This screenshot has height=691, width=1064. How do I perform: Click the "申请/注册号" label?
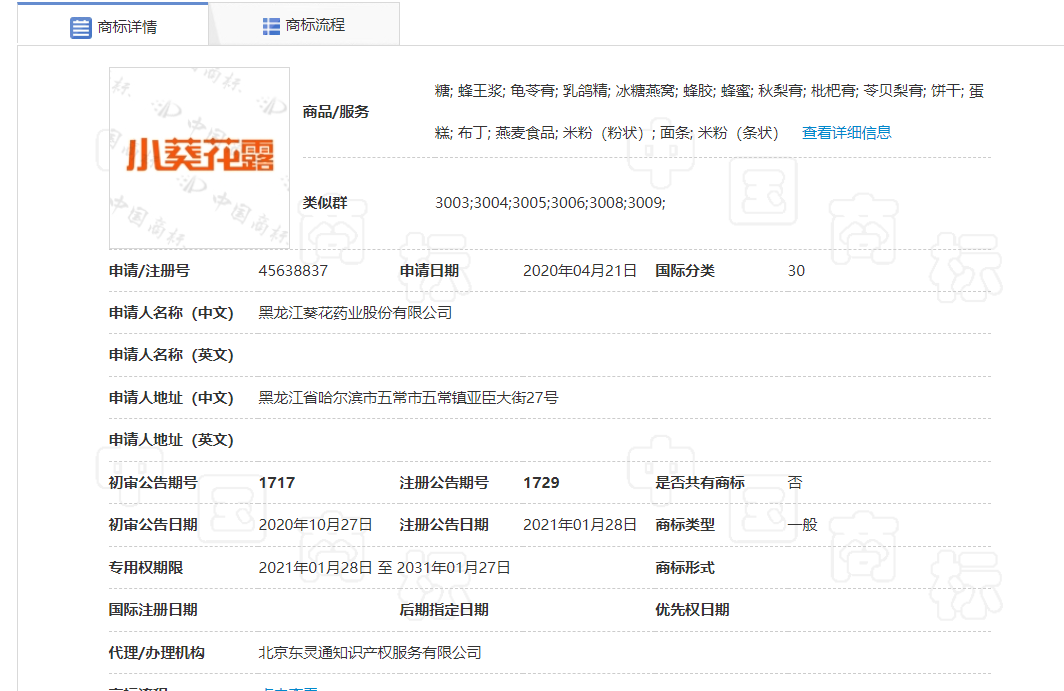click(149, 271)
